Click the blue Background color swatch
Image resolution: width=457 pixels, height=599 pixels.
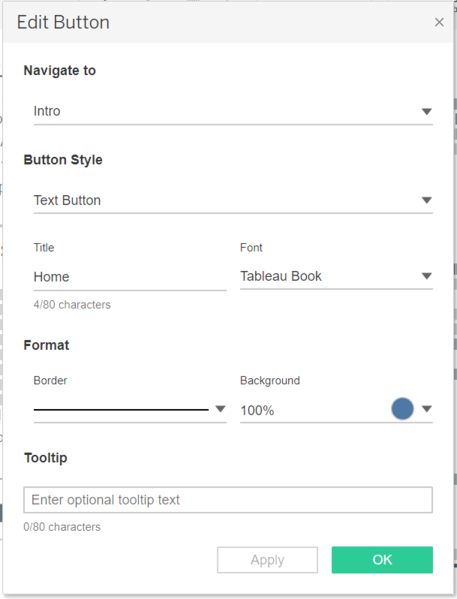click(x=402, y=409)
